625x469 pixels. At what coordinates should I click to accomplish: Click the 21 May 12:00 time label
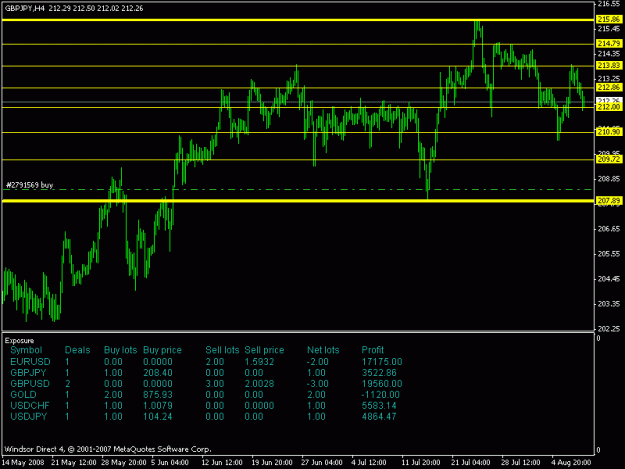tap(74, 463)
